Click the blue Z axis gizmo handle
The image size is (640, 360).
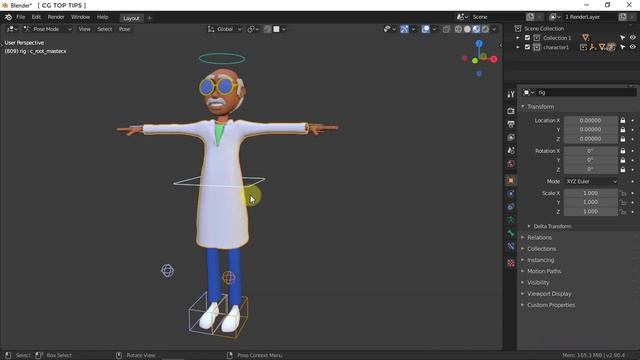tap(479, 43)
